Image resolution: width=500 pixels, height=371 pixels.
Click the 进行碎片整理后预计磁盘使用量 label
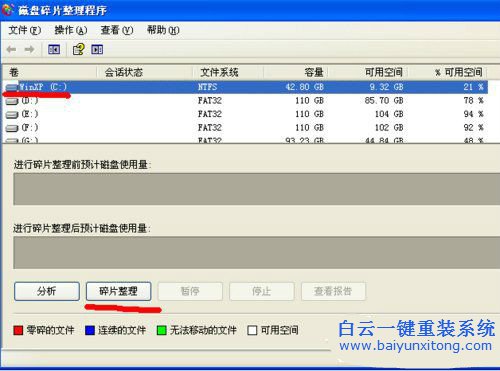point(82,229)
